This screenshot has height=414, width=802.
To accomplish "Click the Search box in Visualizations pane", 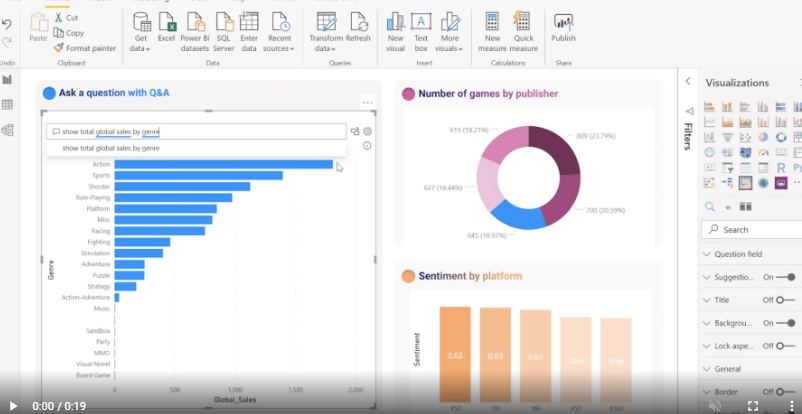I will (x=755, y=229).
